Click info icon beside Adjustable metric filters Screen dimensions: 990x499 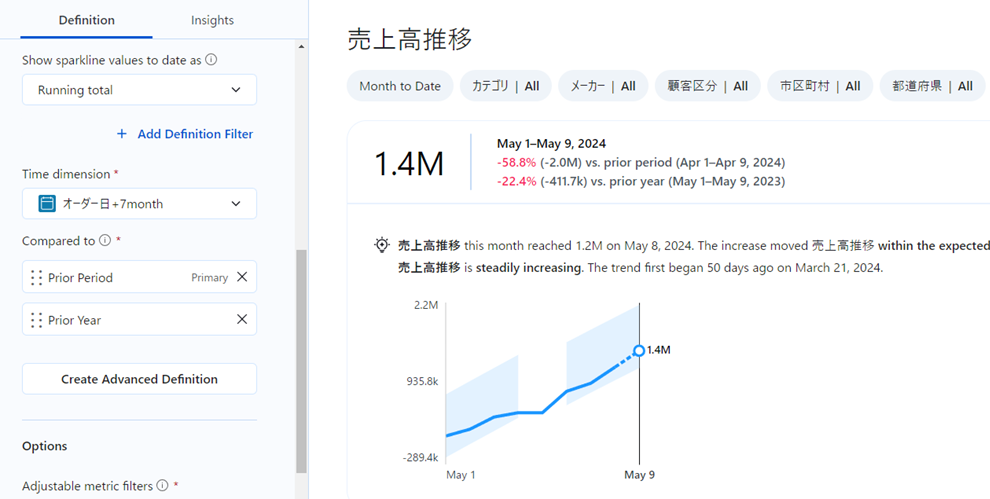click(x=162, y=486)
